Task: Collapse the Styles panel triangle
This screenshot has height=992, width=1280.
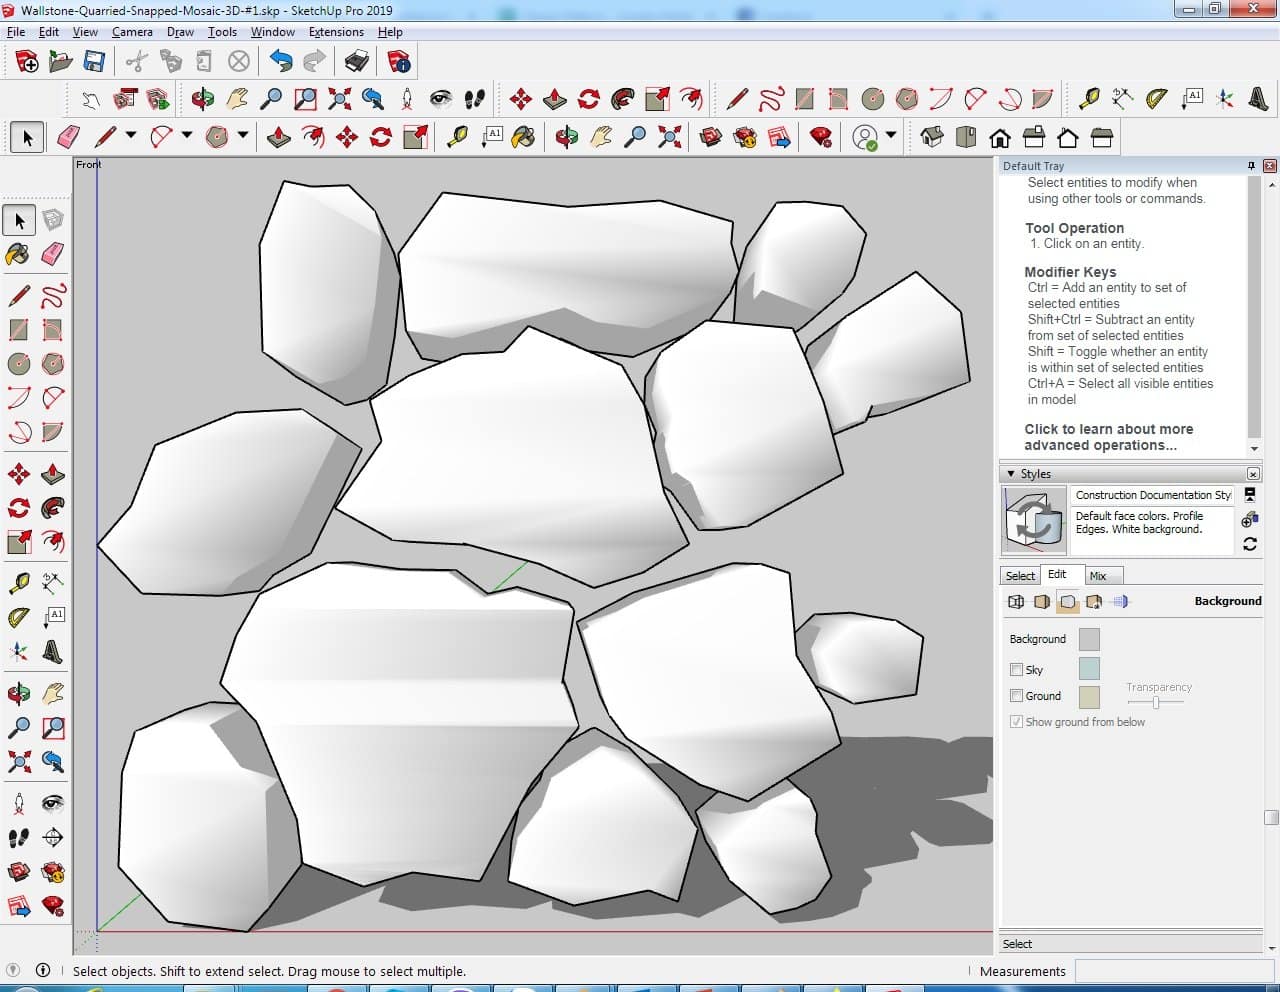Action: click(1011, 474)
